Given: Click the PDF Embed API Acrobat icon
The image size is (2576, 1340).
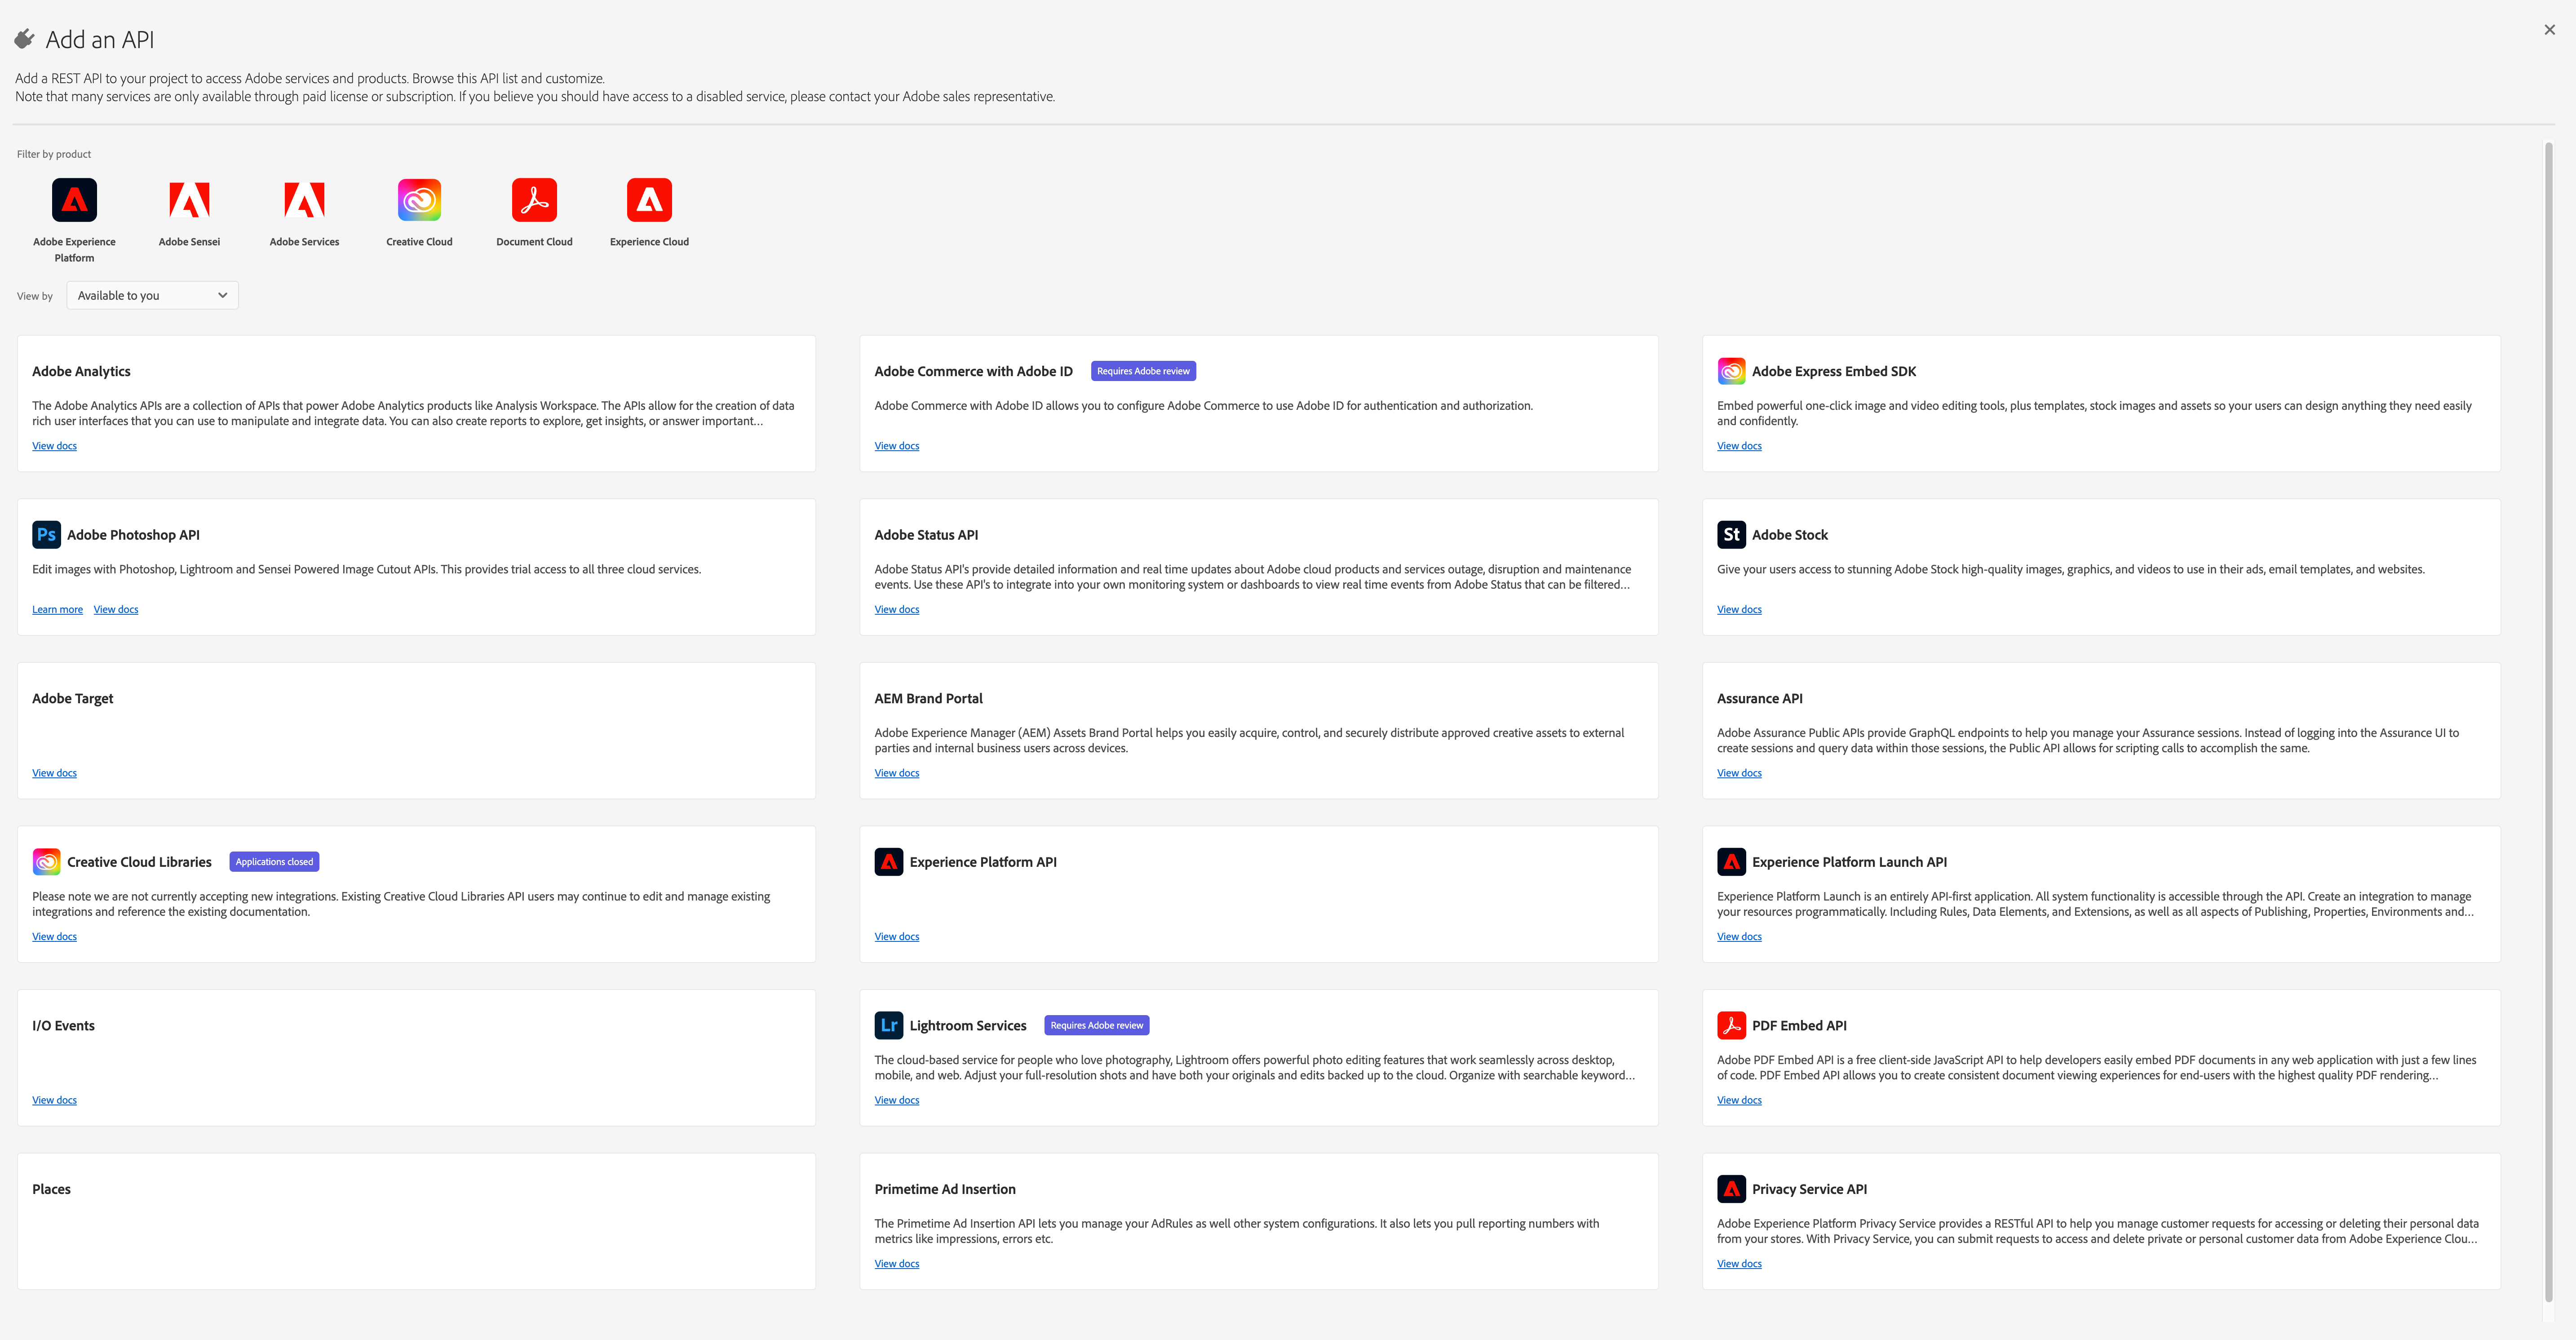Looking at the screenshot, I should 1731,1025.
